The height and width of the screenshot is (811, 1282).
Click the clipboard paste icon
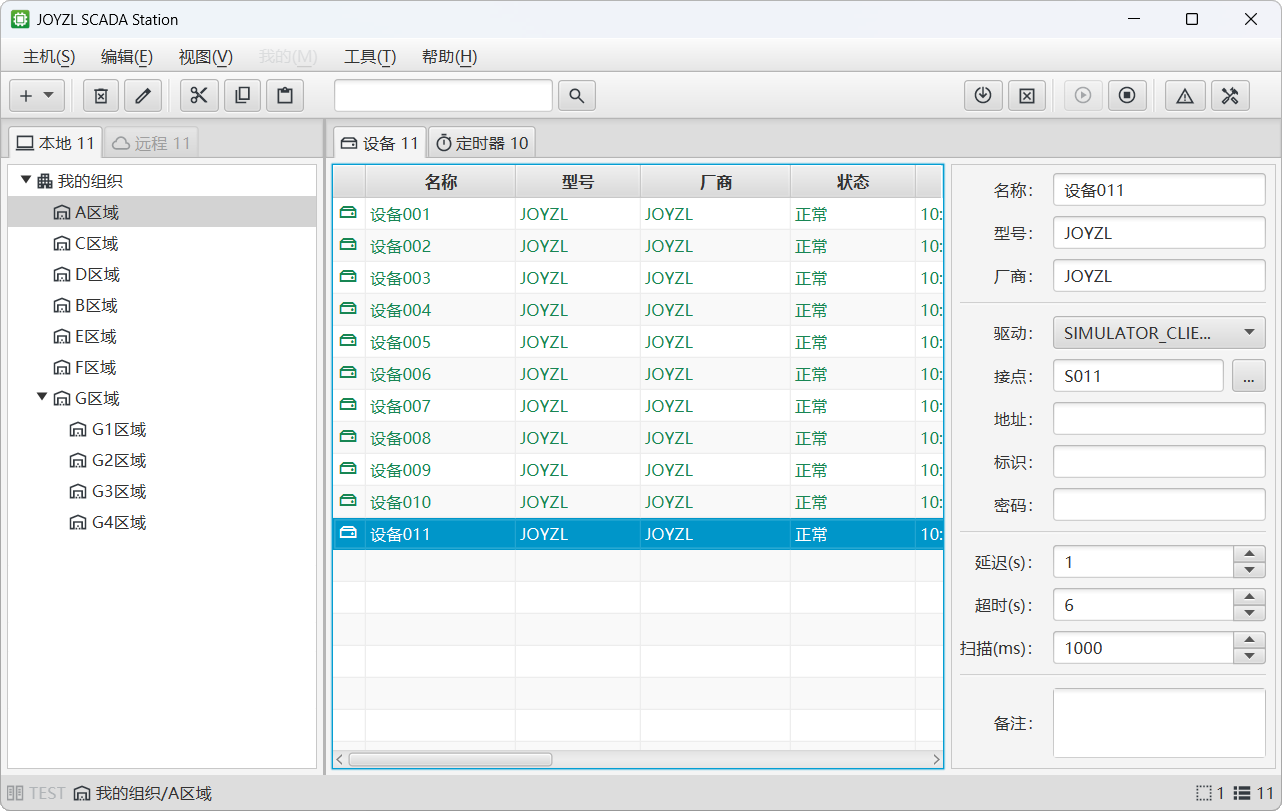tap(285, 96)
